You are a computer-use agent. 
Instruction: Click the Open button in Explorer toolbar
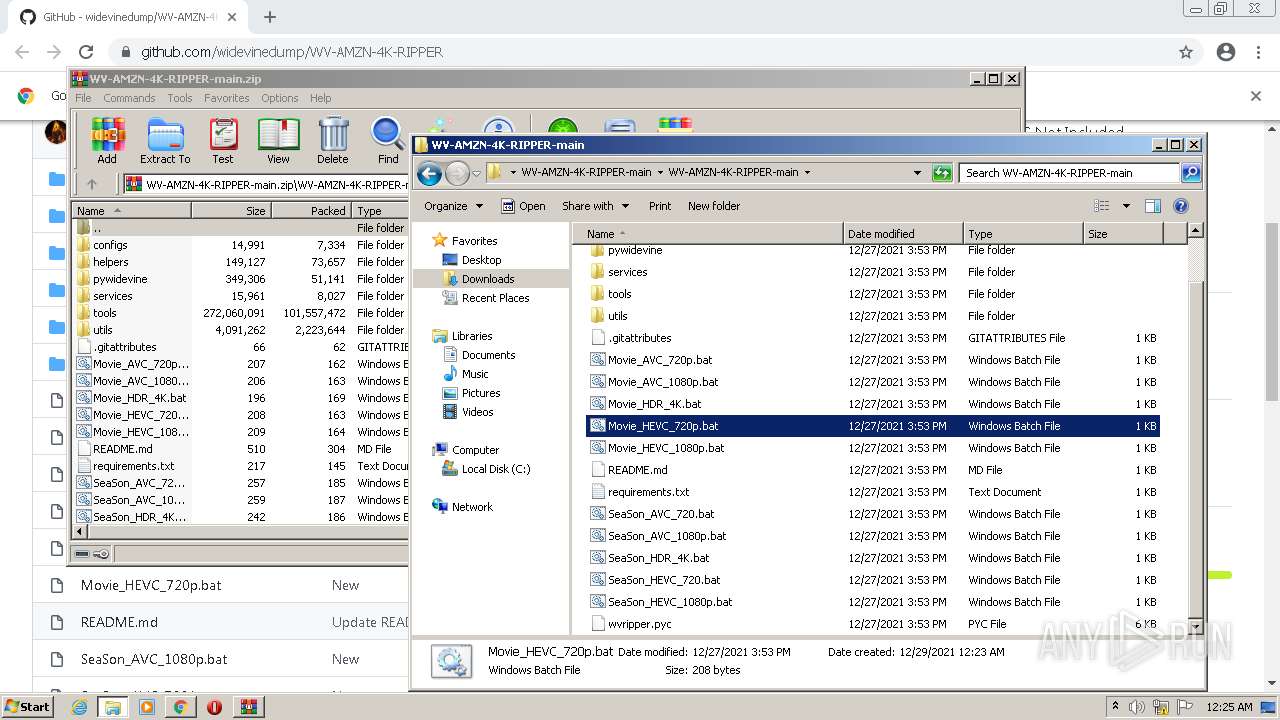coord(523,206)
